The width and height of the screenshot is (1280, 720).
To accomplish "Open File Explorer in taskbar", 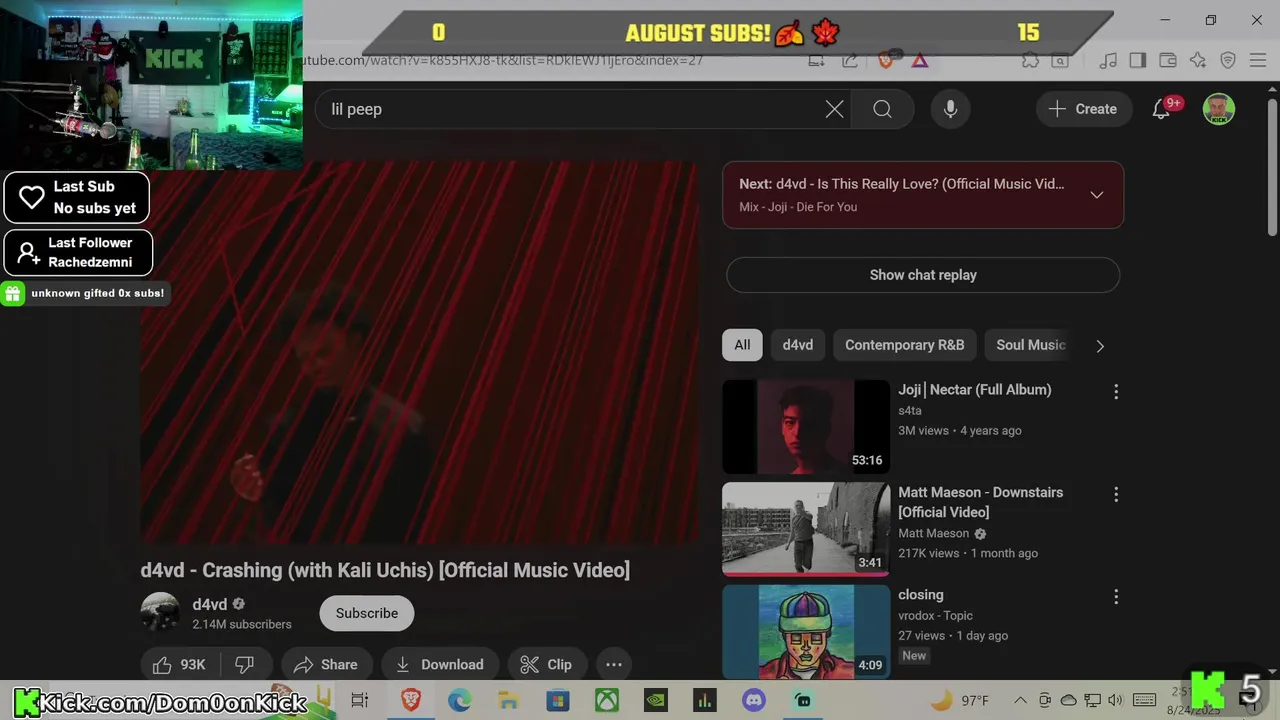I will (x=508, y=700).
